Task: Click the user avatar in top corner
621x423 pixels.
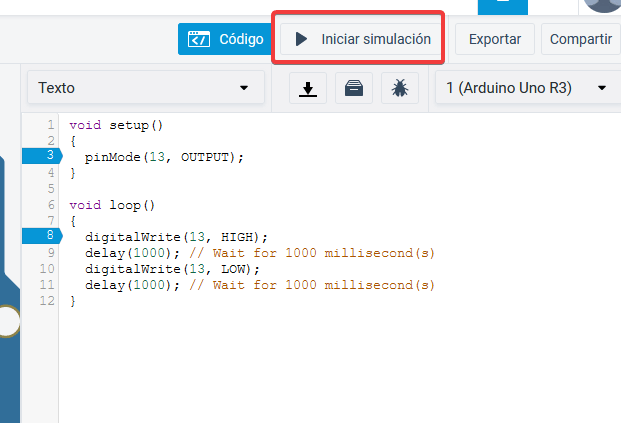Action: (x=602, y=6)
